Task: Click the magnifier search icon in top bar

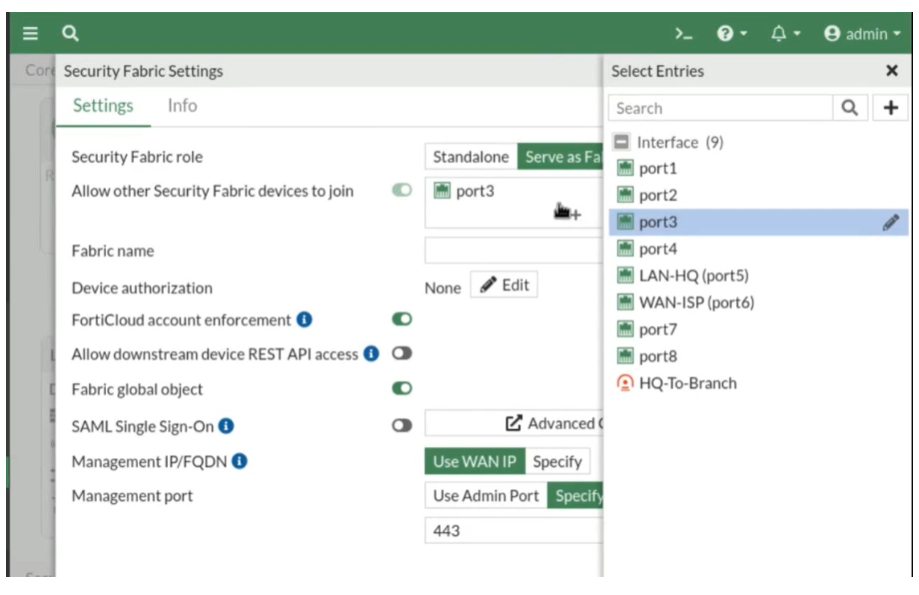Action: pos(70,33)
